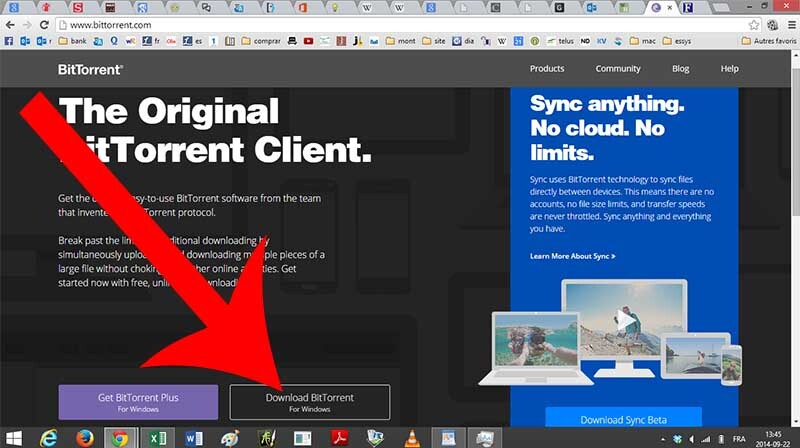Expand the 'Autres favoris' bookmarks folder
800x448 pixels.
(768, 41)
